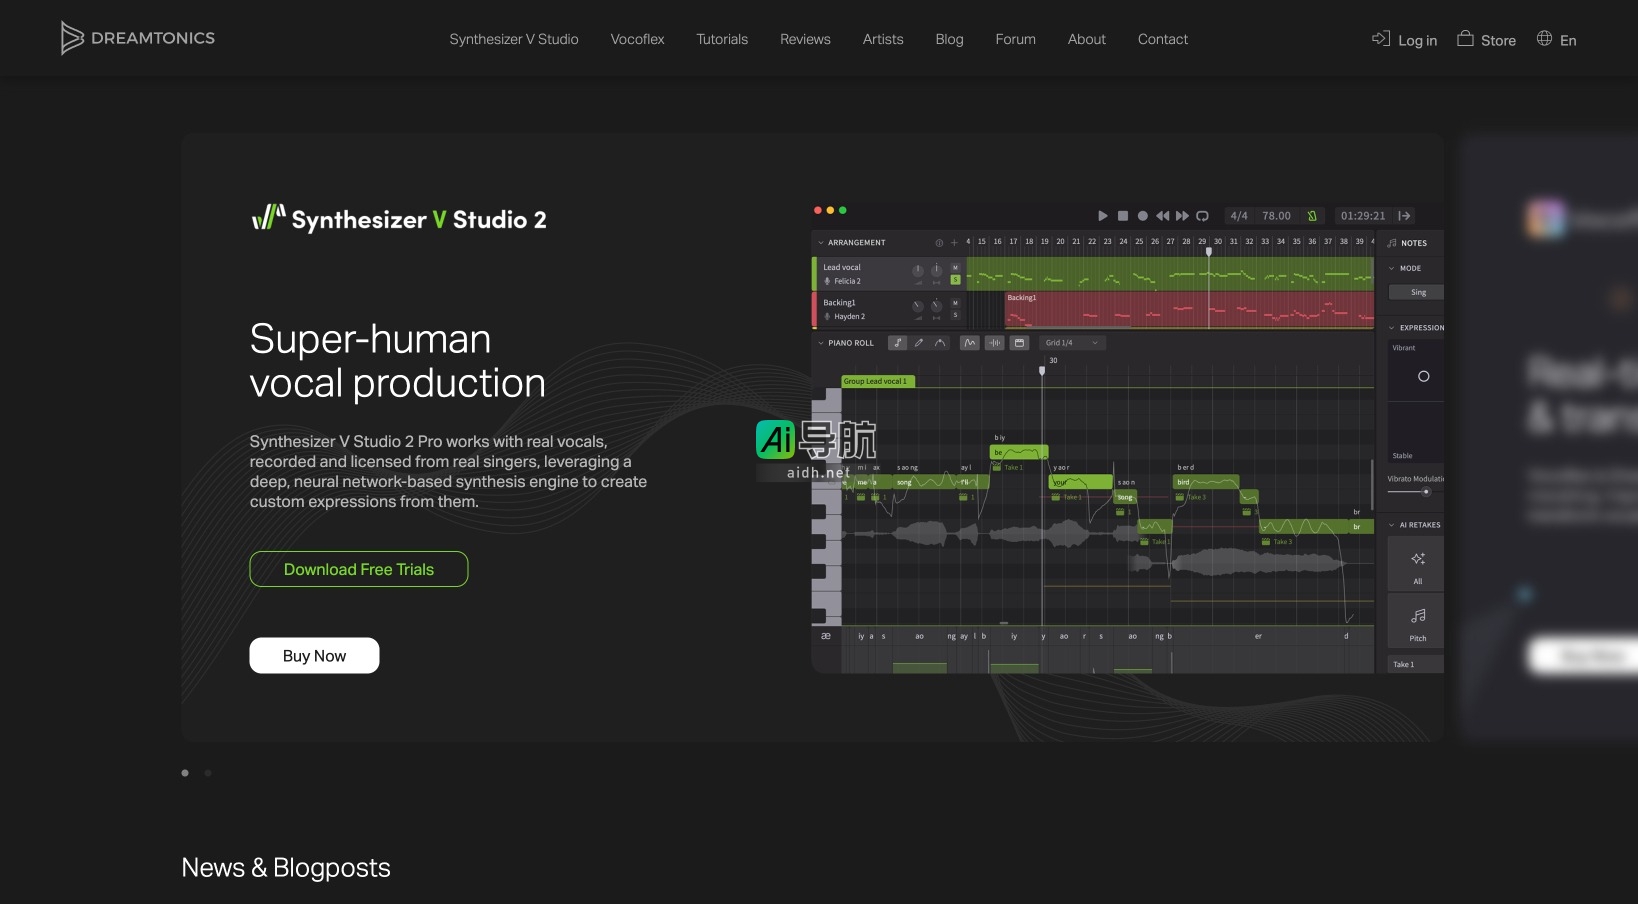Toggle the green metronome icon
This screenshot has width=1638, height=904.
click(1312, 216)
